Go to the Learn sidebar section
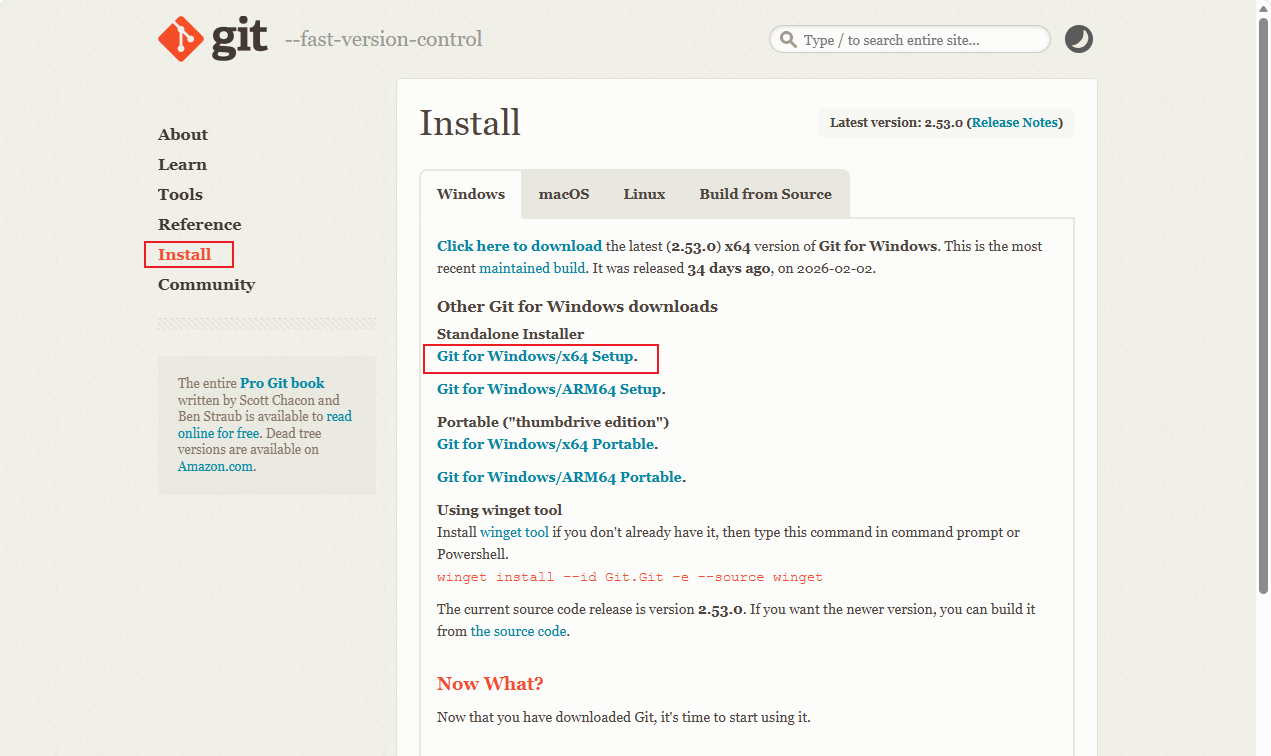1271x756 pixels. pos(182,165)
